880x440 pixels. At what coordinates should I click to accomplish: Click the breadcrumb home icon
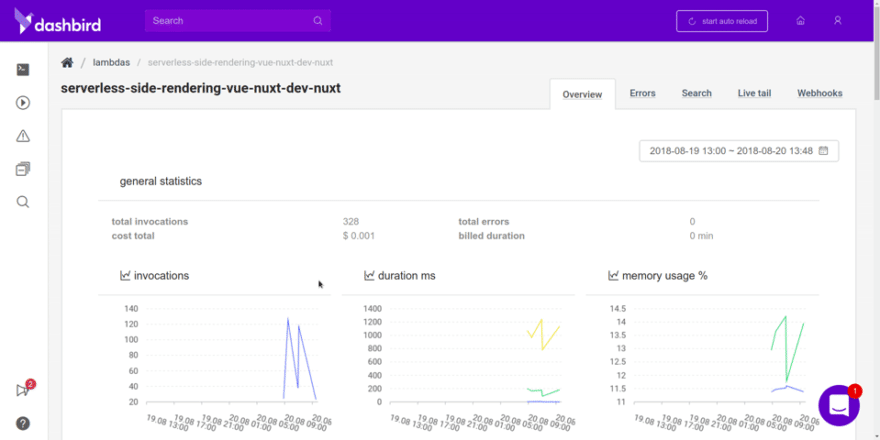click(x=67, y=62)
